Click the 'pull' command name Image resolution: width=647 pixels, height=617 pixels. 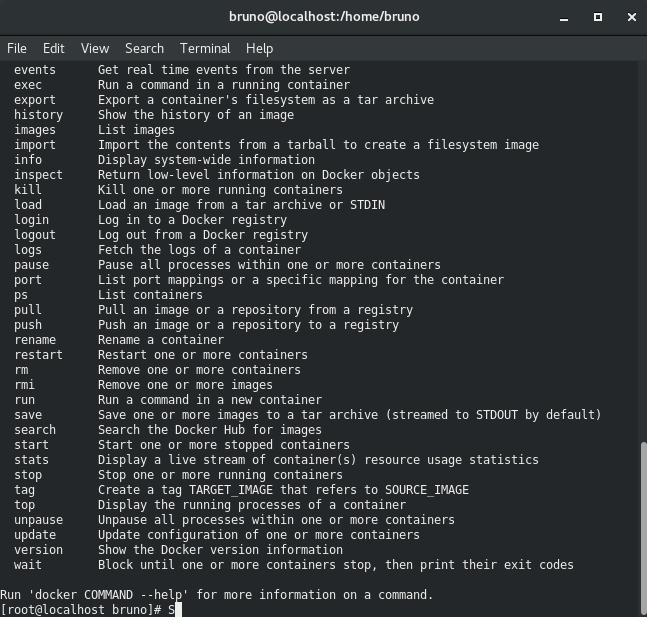28,310
